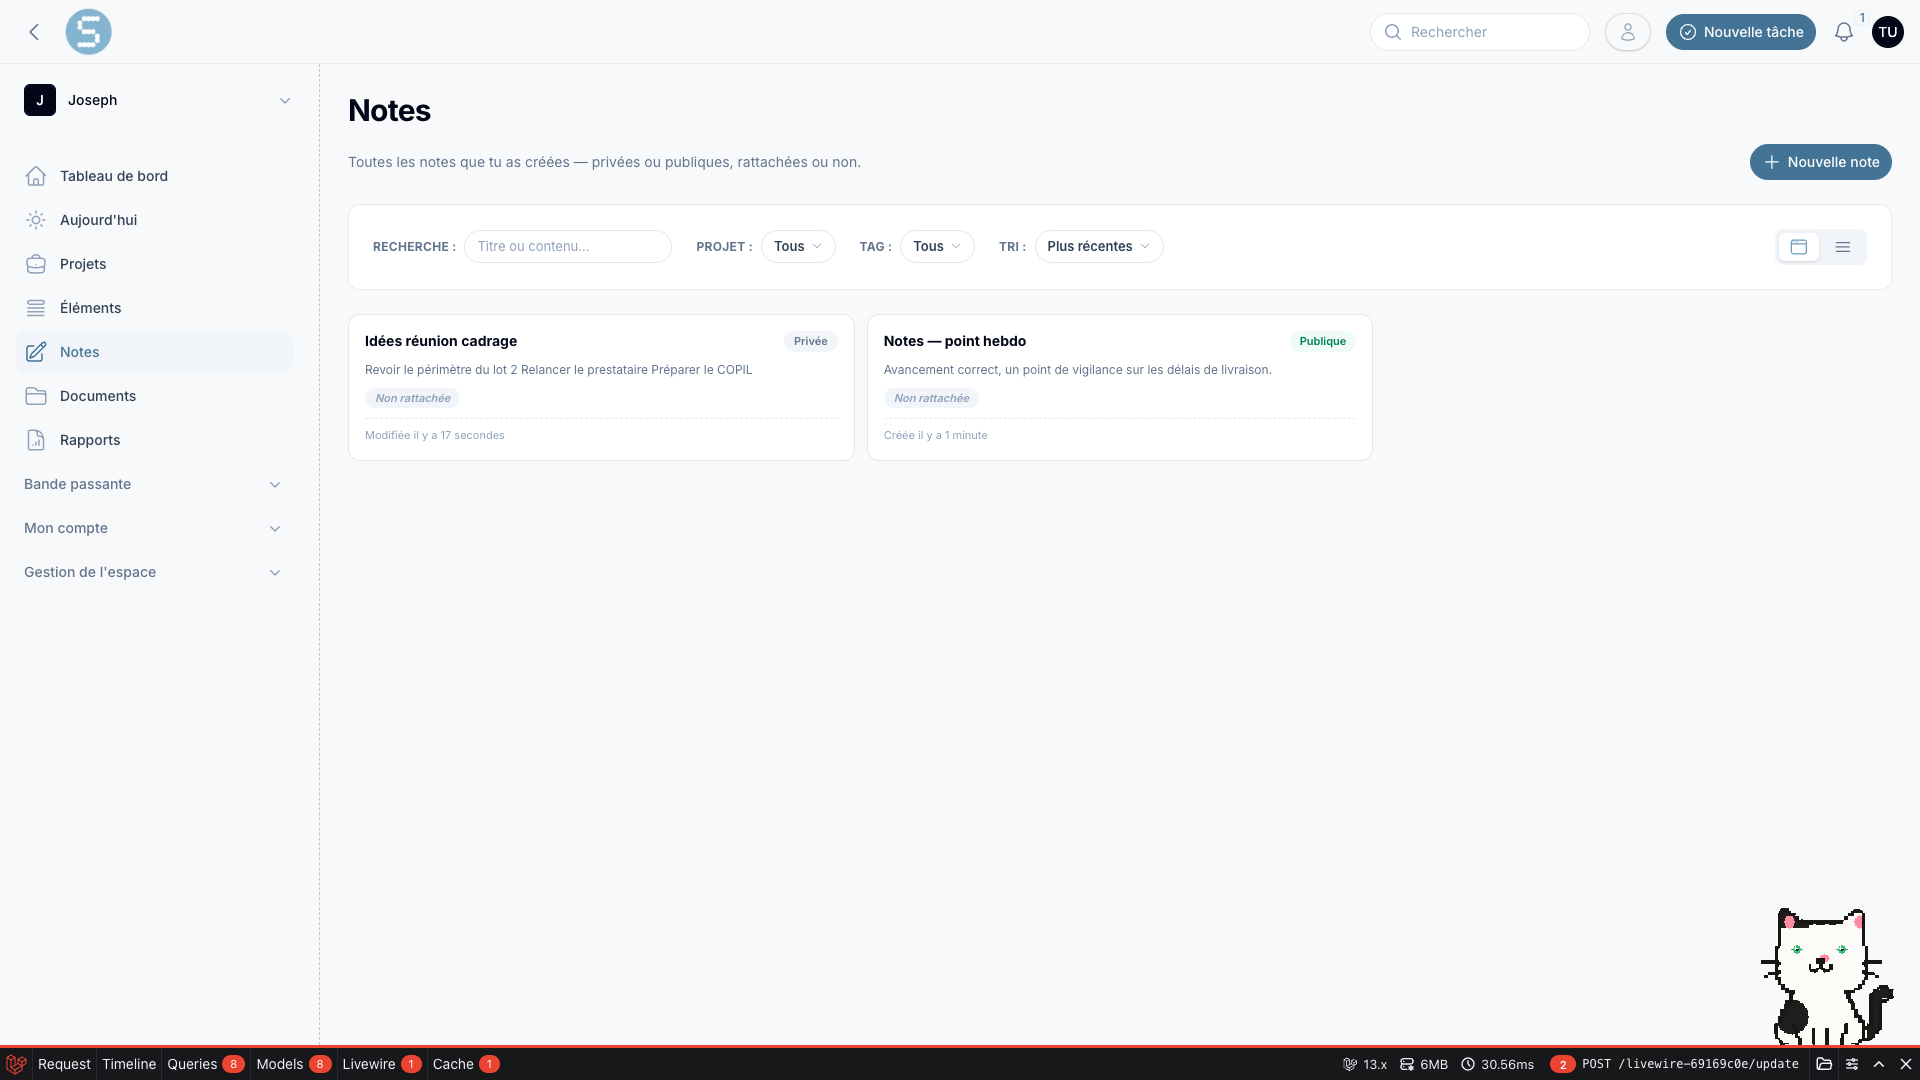Focus the Rechercher search field
This screenshot has height=1080, width=1920.
1479,32
